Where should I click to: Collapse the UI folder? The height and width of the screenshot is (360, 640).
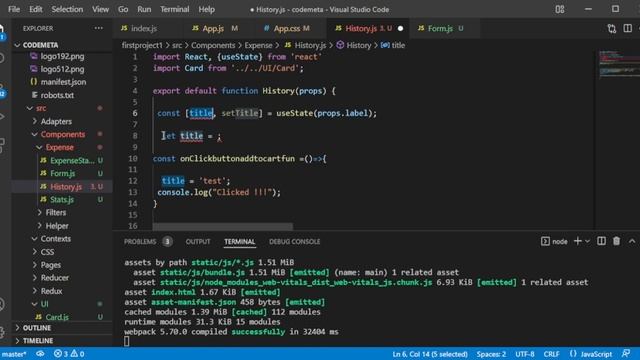pyautogui.click(x=35, y=304)
